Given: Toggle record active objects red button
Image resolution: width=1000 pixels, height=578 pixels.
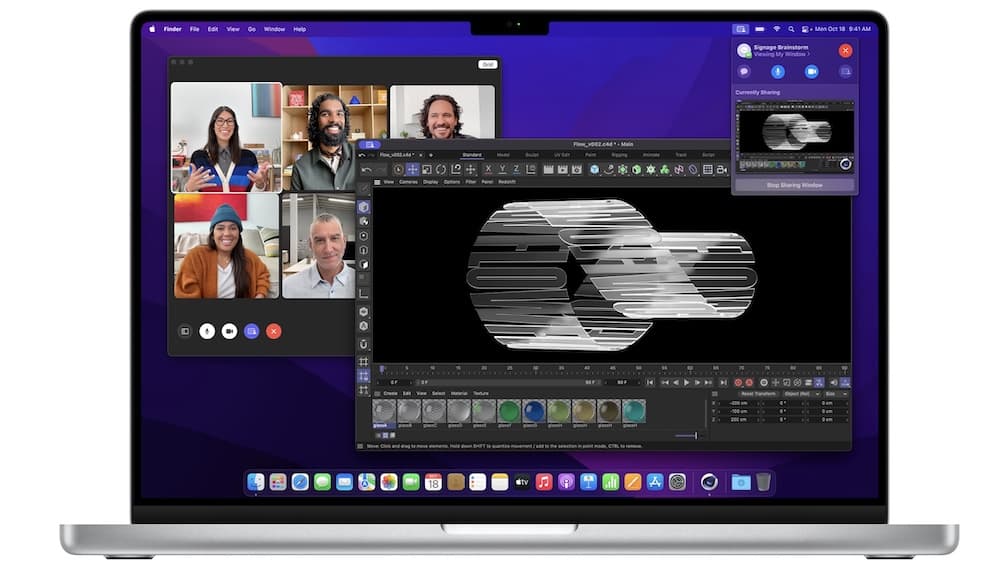Looking at the screenshot, I should (739, 382).
